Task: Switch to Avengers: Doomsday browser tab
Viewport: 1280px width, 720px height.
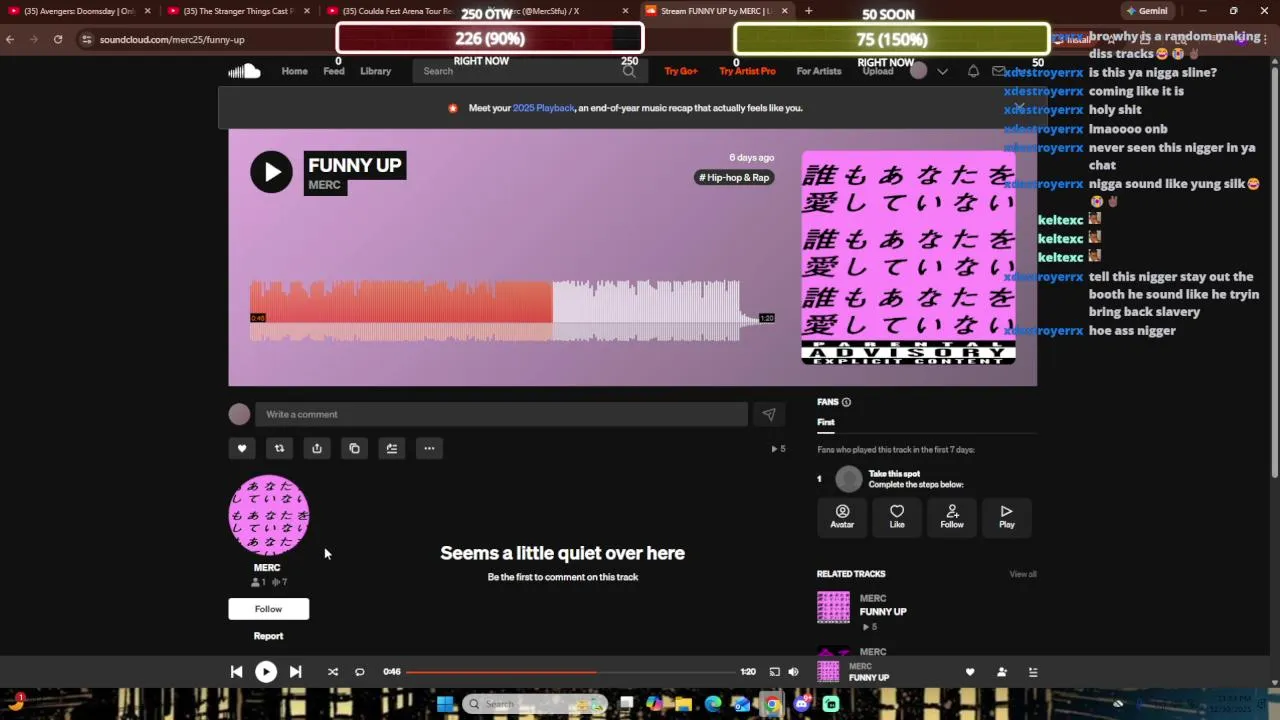Action: coord(80,11)
